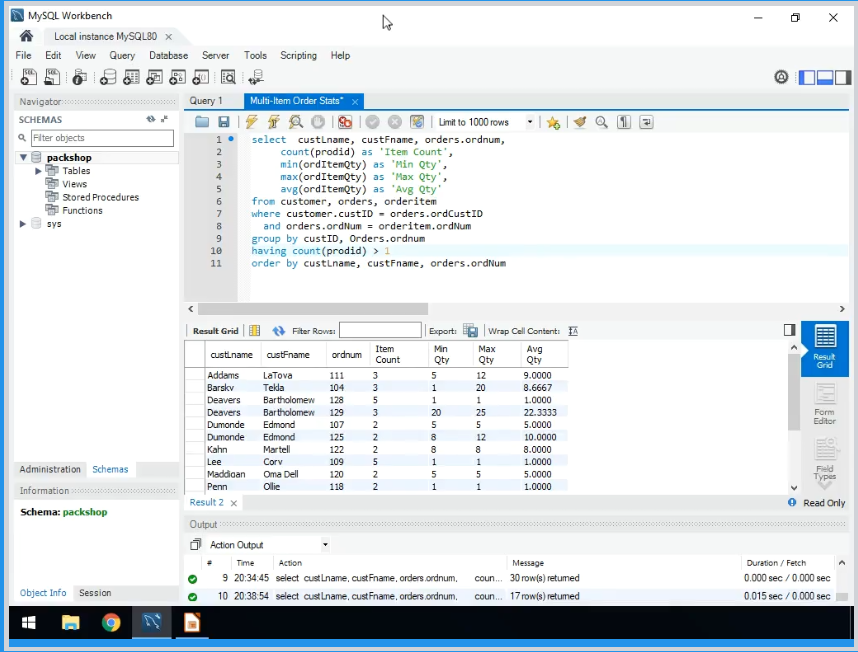Toggle autocommit mode in the query toolbar

(417, 122)
